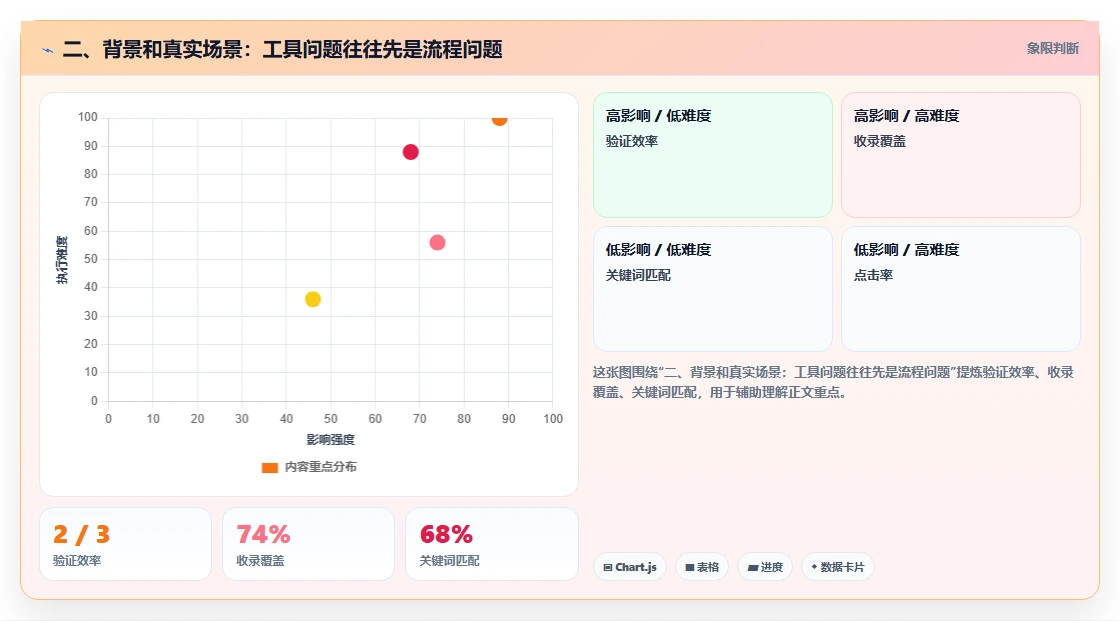Click the section title about 工具问题往往先是流程问题
1120x621 pixels.
coord(283,49)
